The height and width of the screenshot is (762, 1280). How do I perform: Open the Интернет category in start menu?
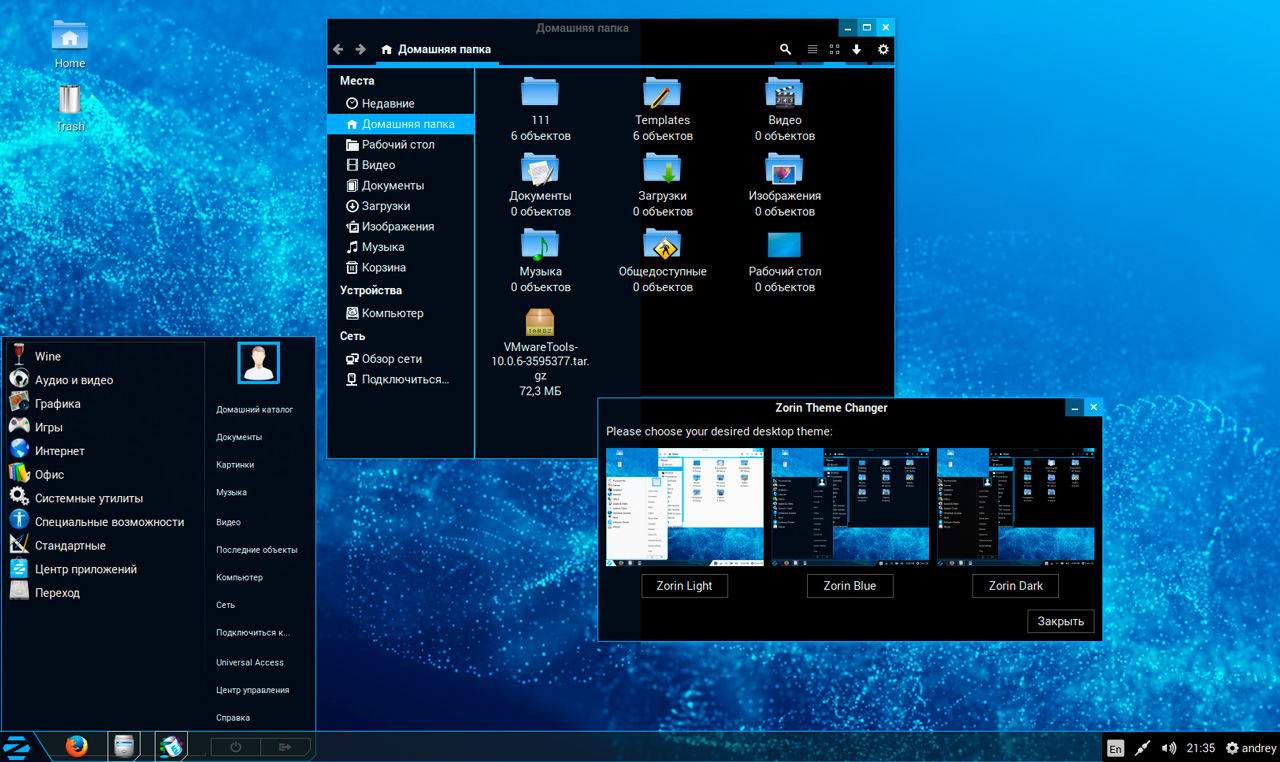point(59,451)
